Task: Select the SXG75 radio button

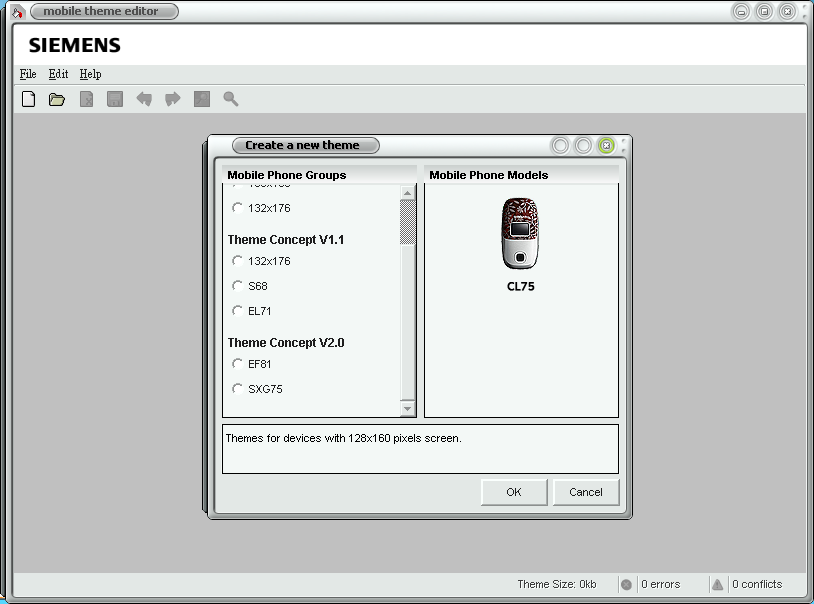Action: point(237,388)
